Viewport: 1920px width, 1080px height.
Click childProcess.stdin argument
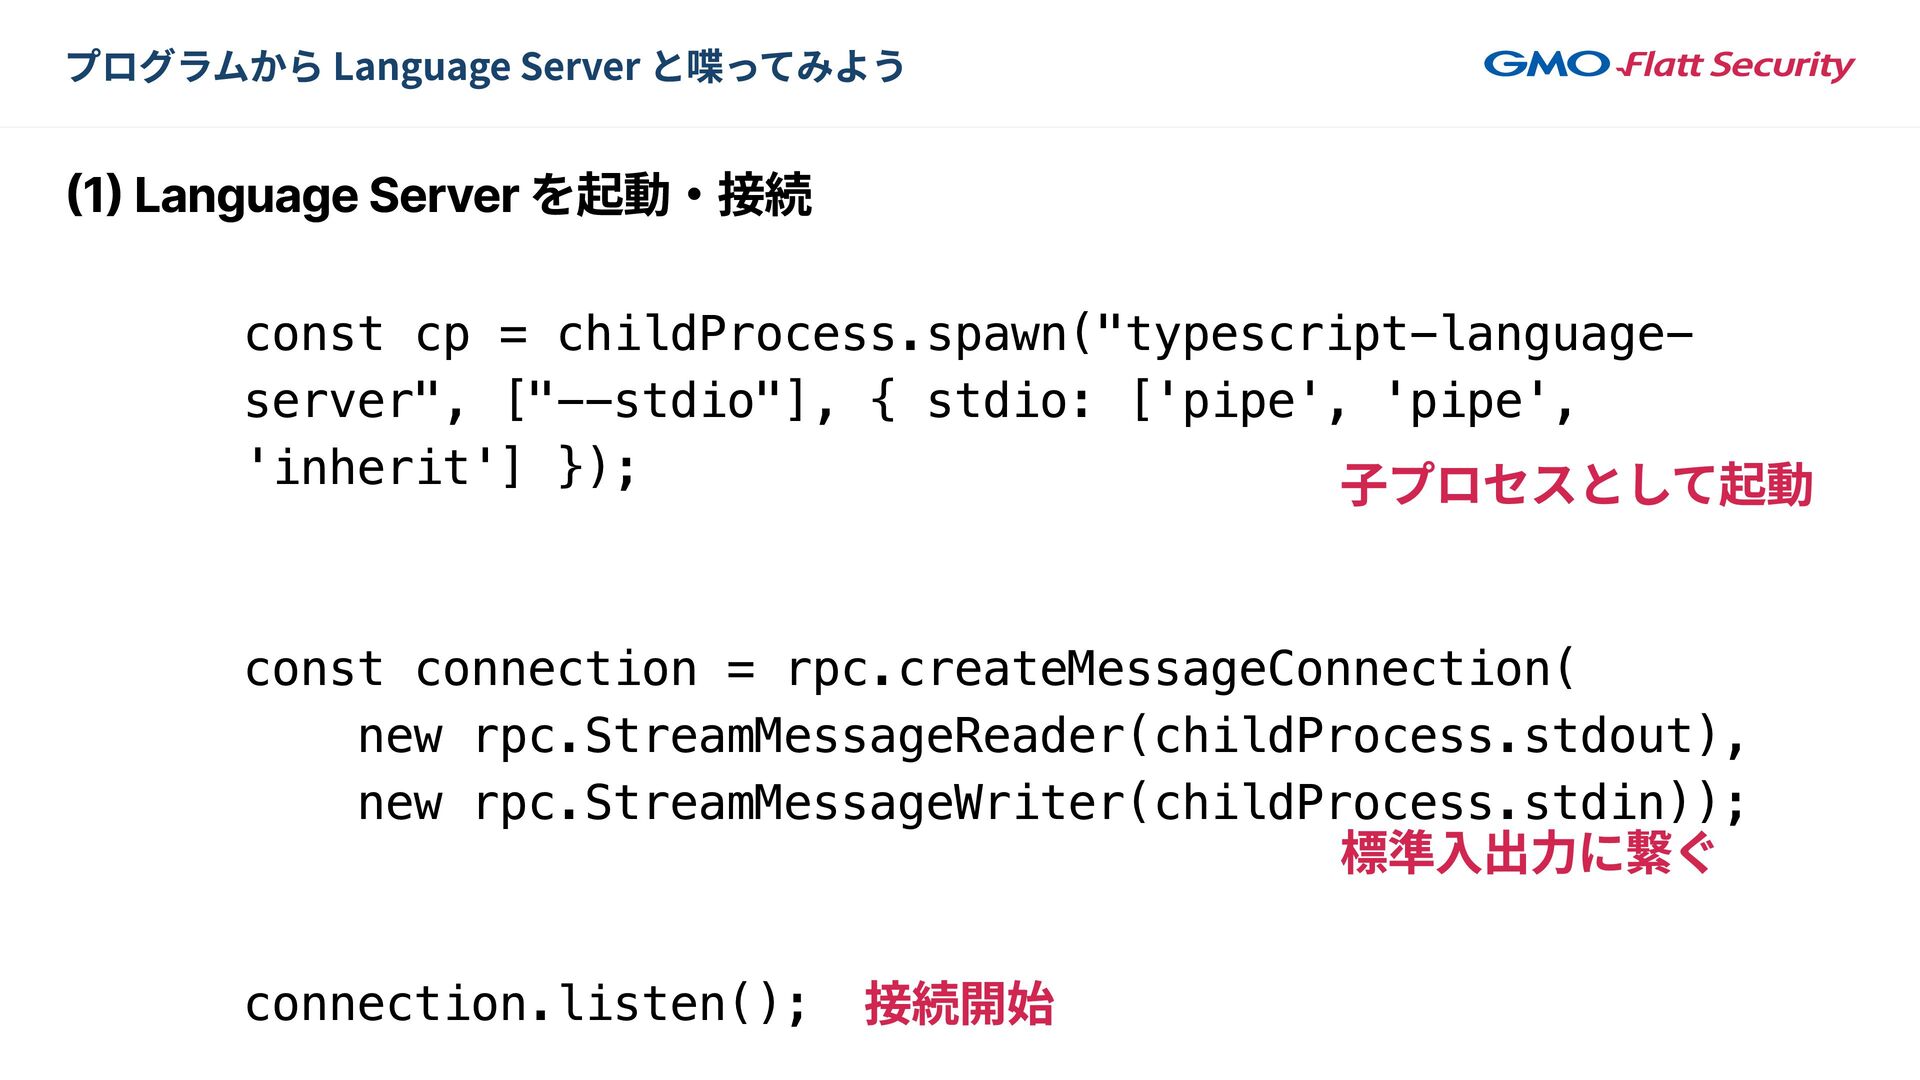[1409, 803]
